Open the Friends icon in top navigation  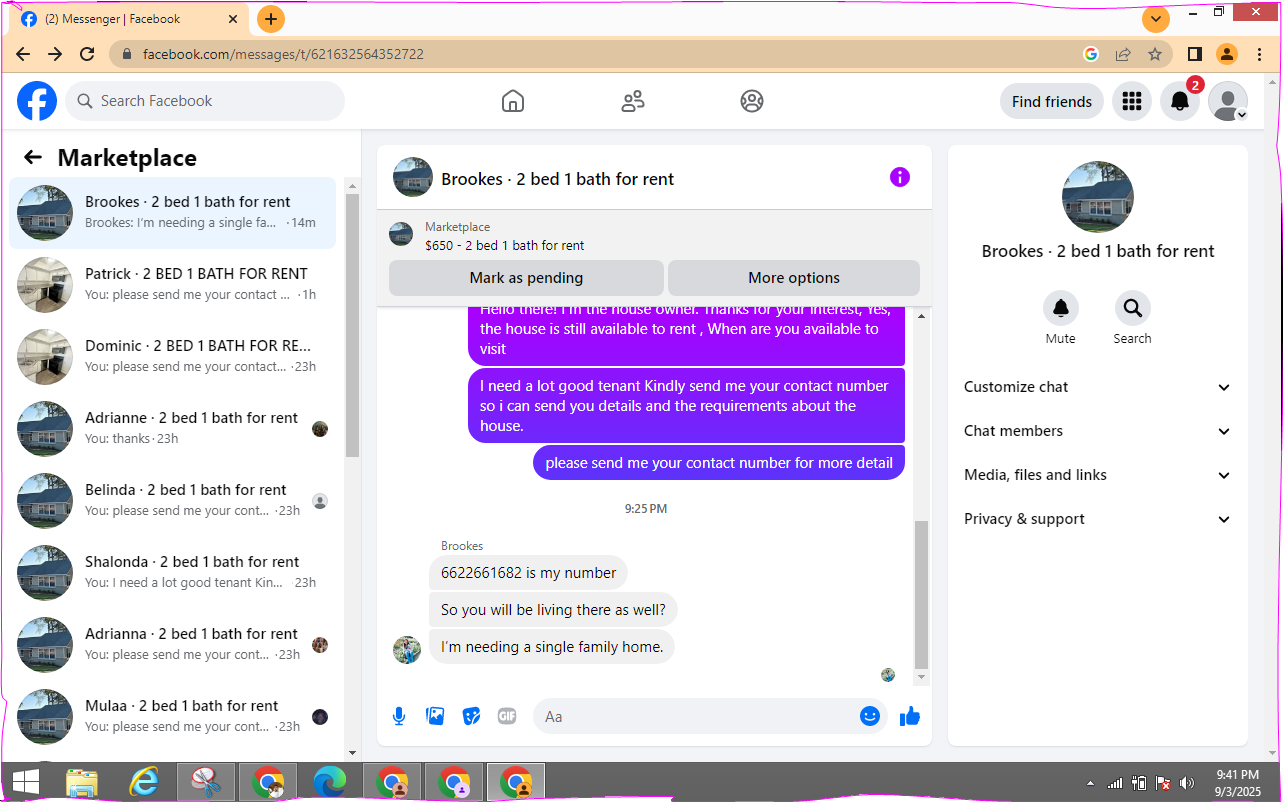click(633, 101)
